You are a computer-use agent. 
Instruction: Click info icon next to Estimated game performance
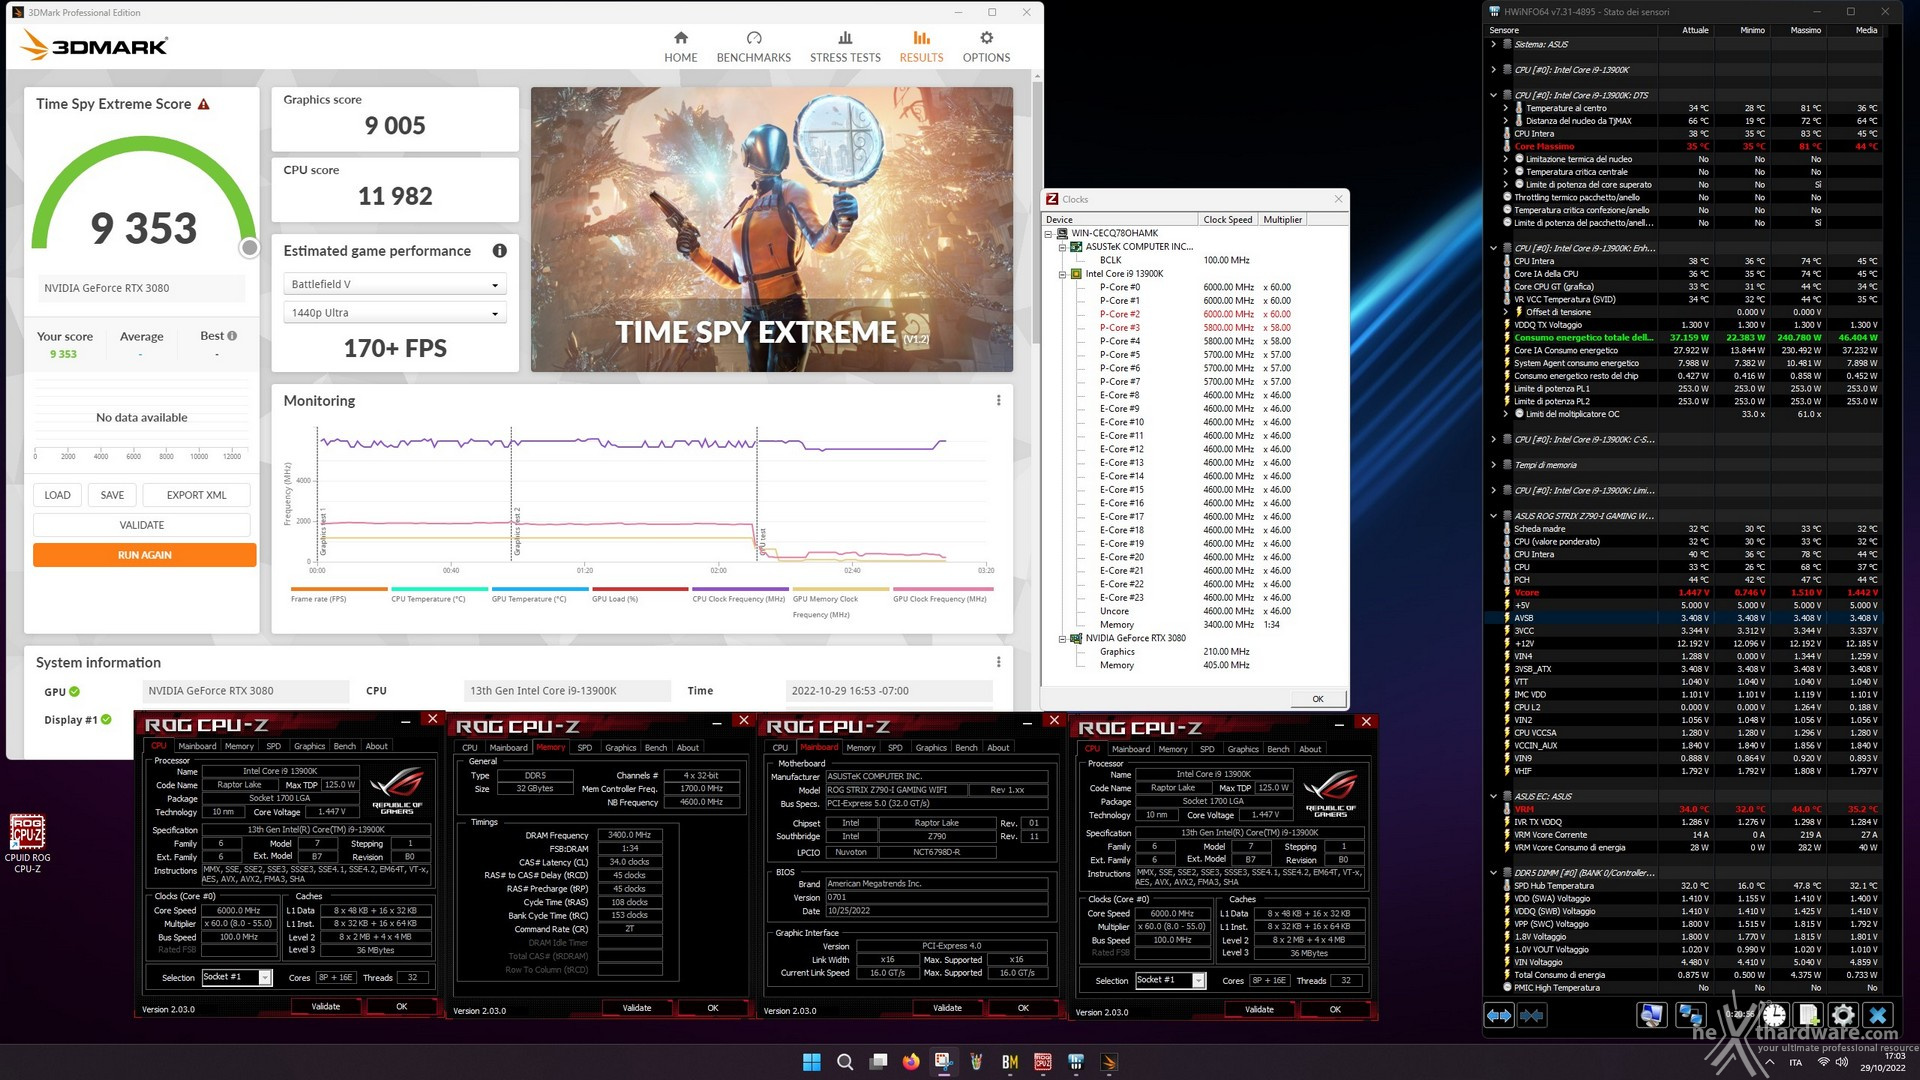coord(499,251)
